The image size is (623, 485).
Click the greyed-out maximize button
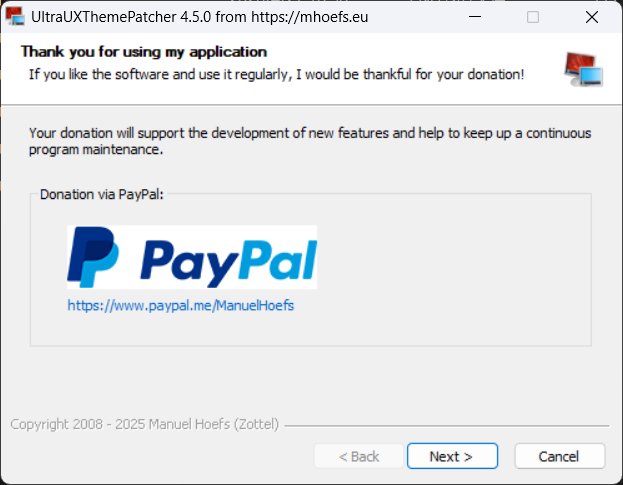[x=533, y=17]
